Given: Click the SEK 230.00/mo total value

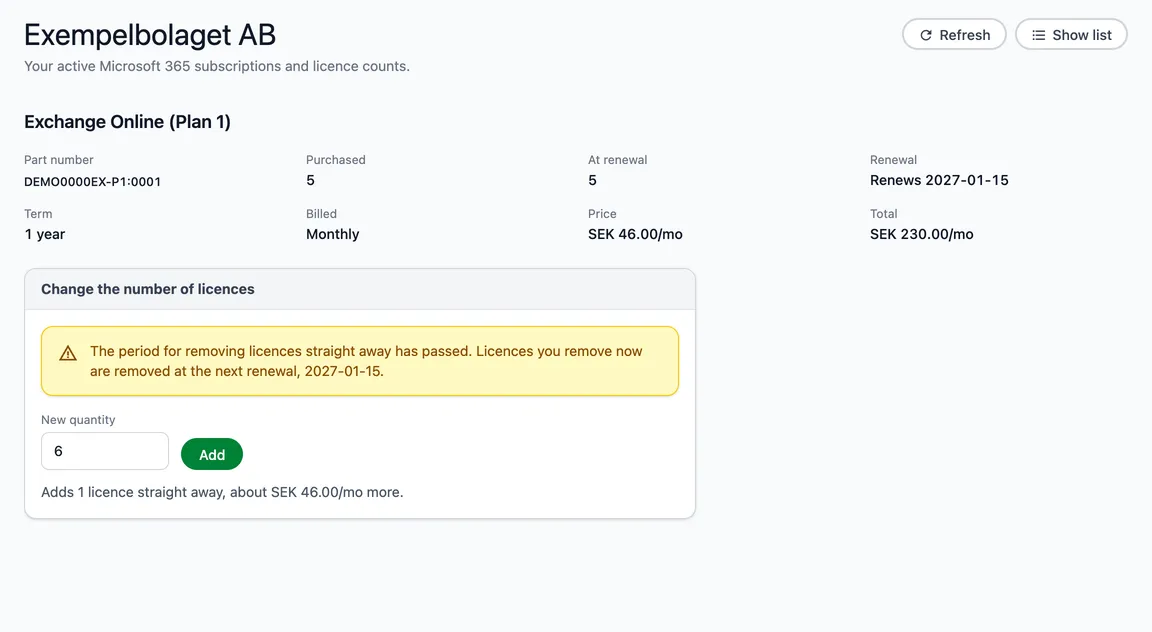Looking at the screenshot, I should [921, 234].
